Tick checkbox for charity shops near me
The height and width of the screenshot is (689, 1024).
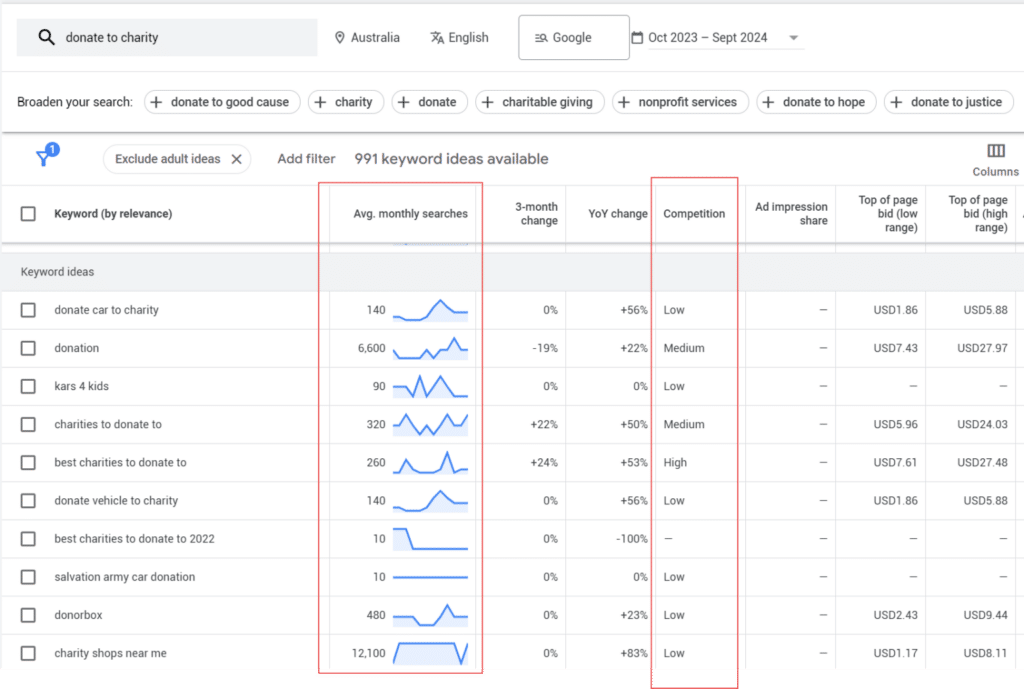28,653
